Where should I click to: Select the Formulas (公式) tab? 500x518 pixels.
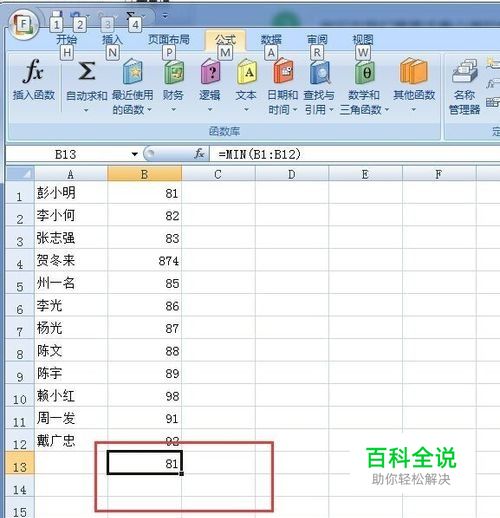[225, 40]
